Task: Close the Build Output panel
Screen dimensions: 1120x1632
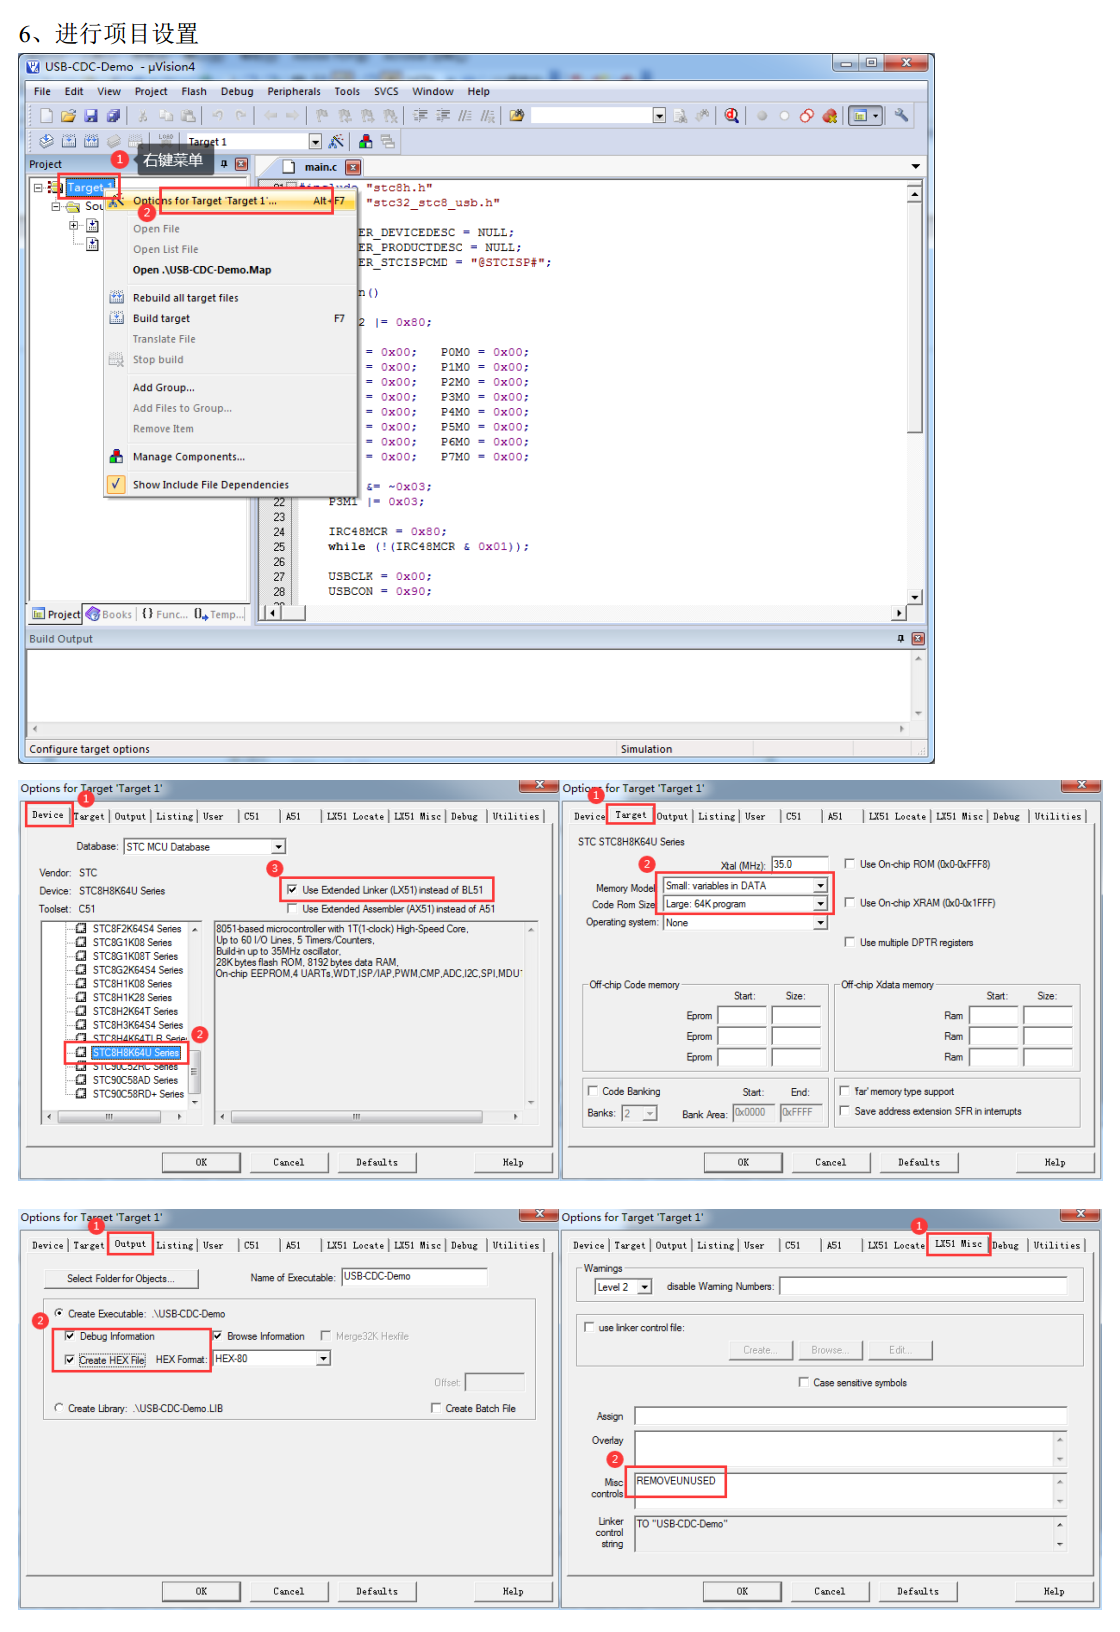Action: click(918, 639)
